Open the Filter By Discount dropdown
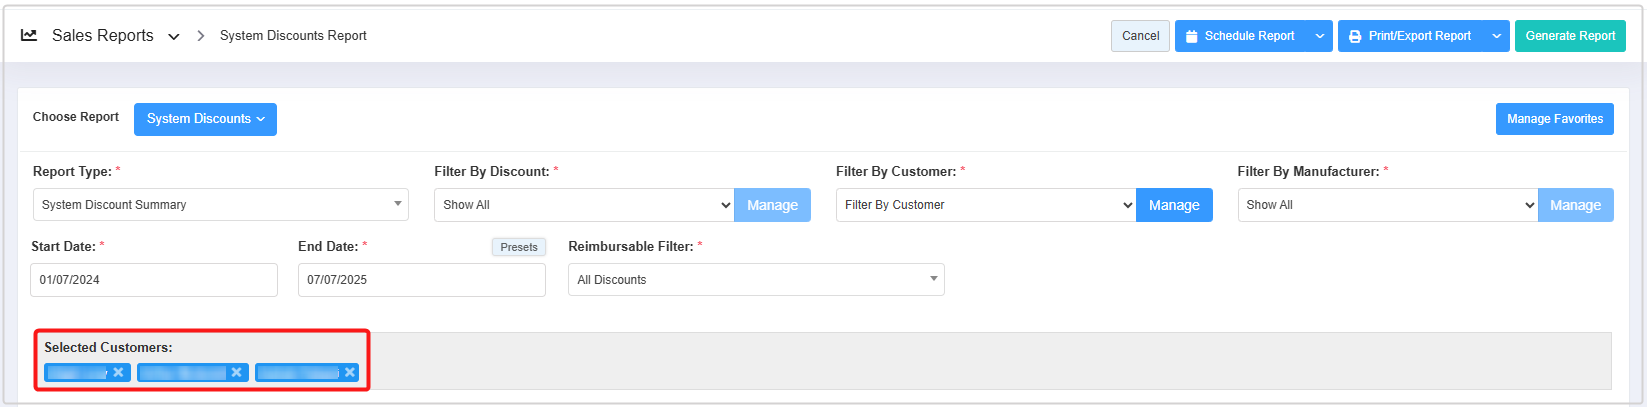Viewport: 1647px width, 407px height. (x=584, y=205)
